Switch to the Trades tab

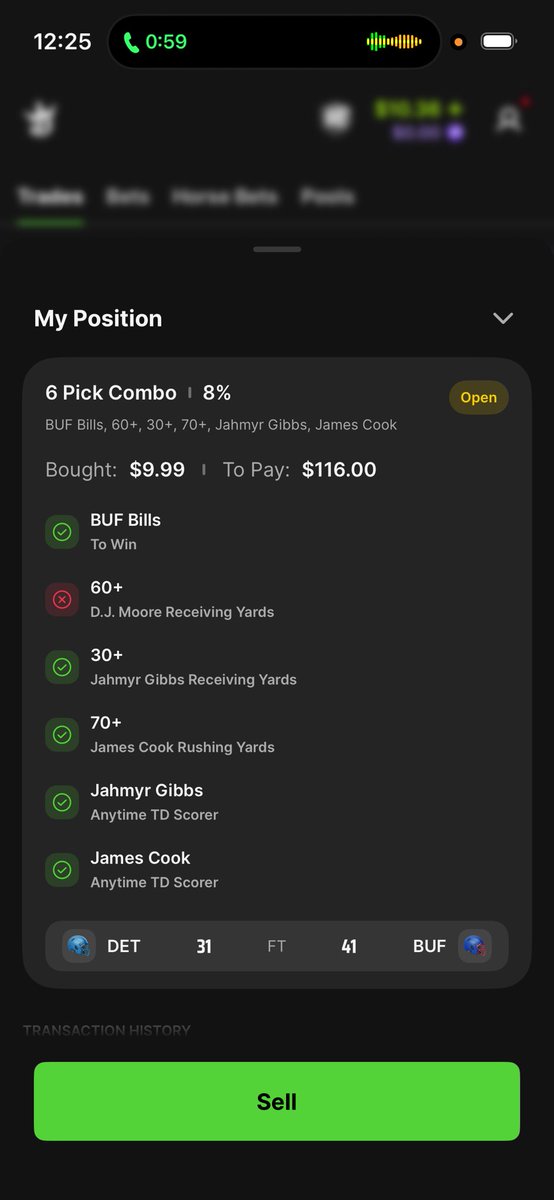pos(50,197)
